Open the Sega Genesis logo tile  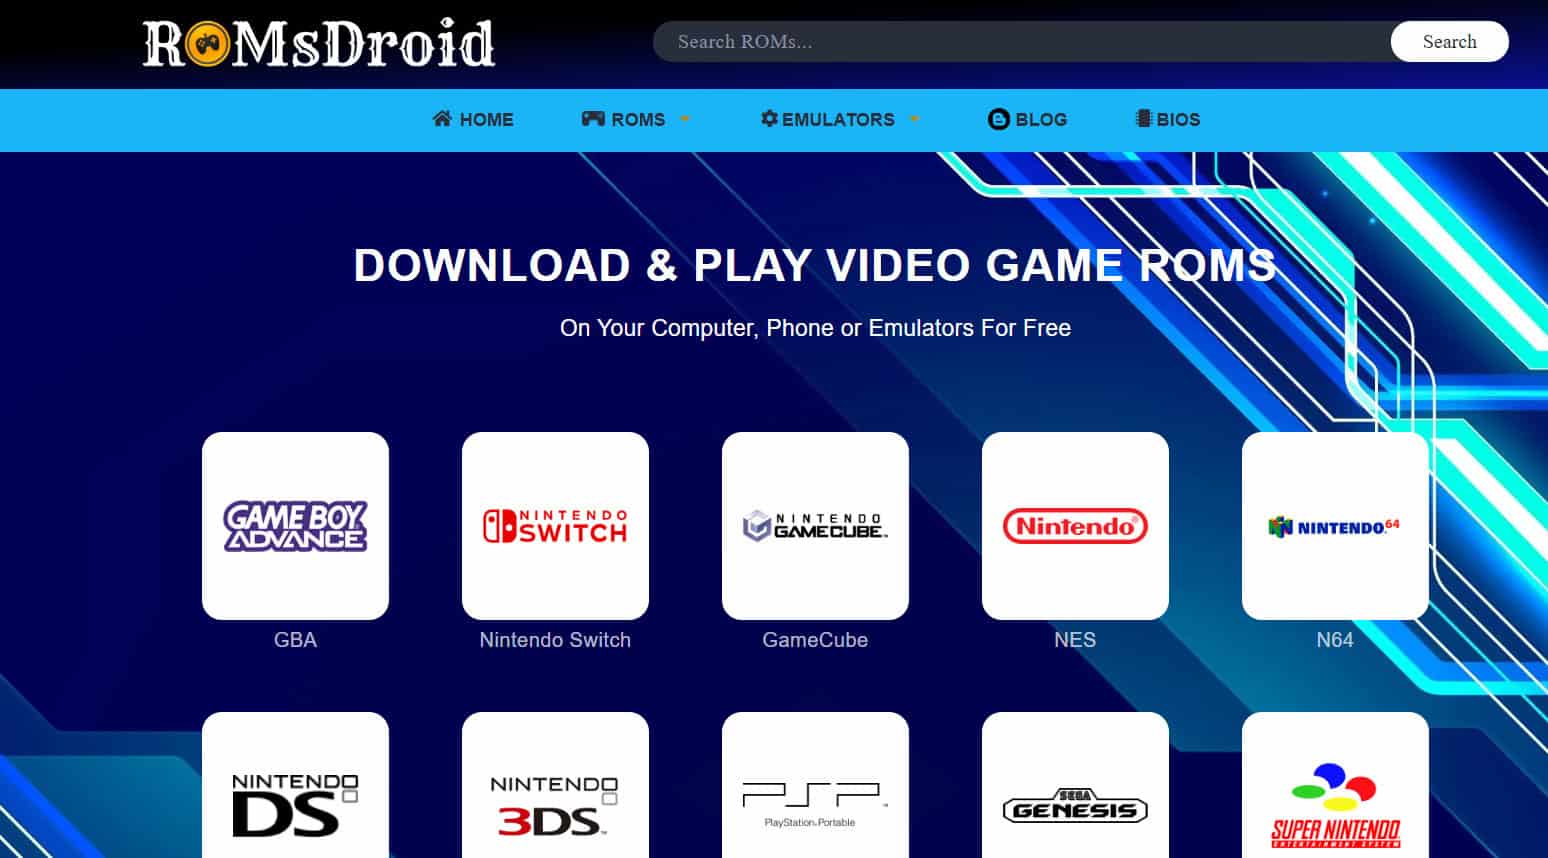[x=1075, y=790]
